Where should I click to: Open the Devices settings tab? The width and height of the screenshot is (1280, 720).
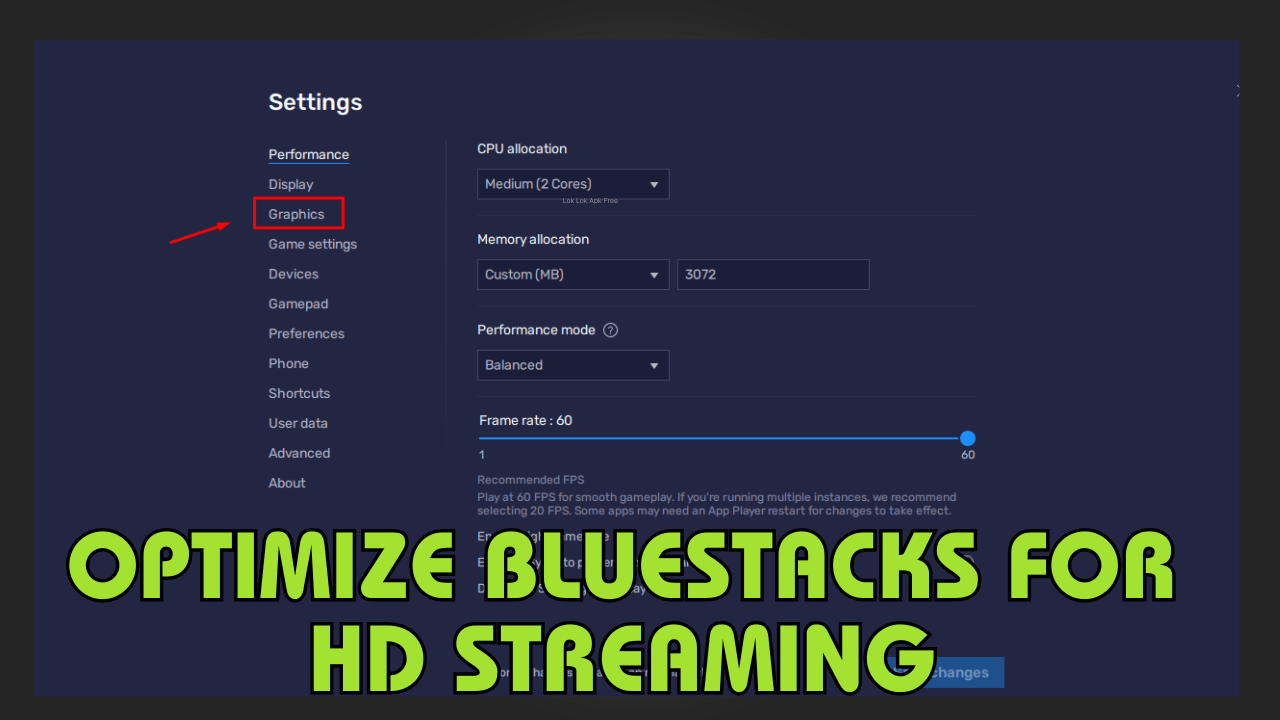293,274
